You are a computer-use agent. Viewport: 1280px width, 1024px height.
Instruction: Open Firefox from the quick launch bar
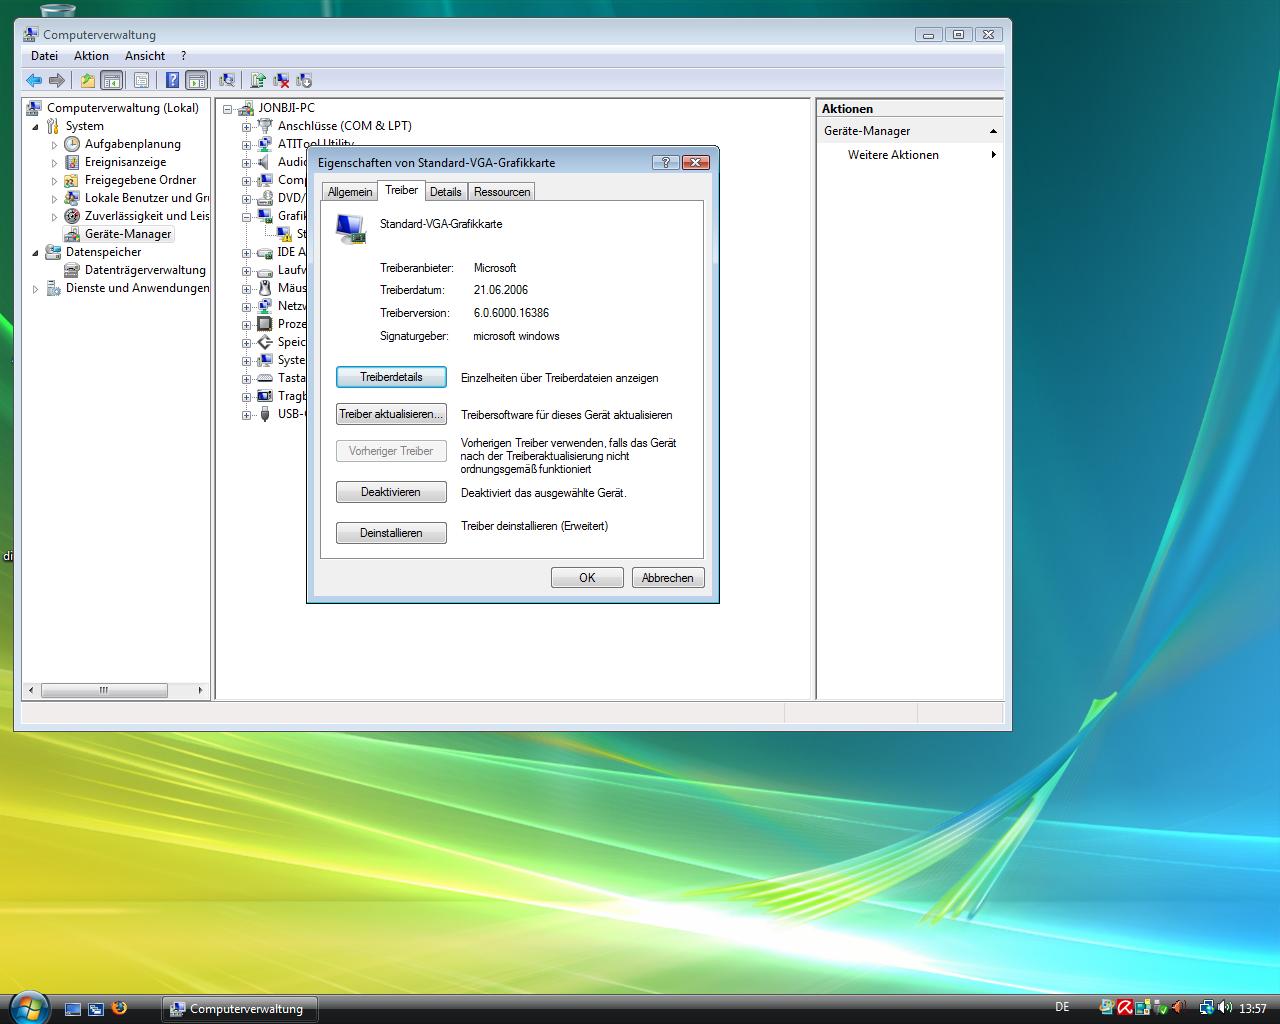[120, 1008]
